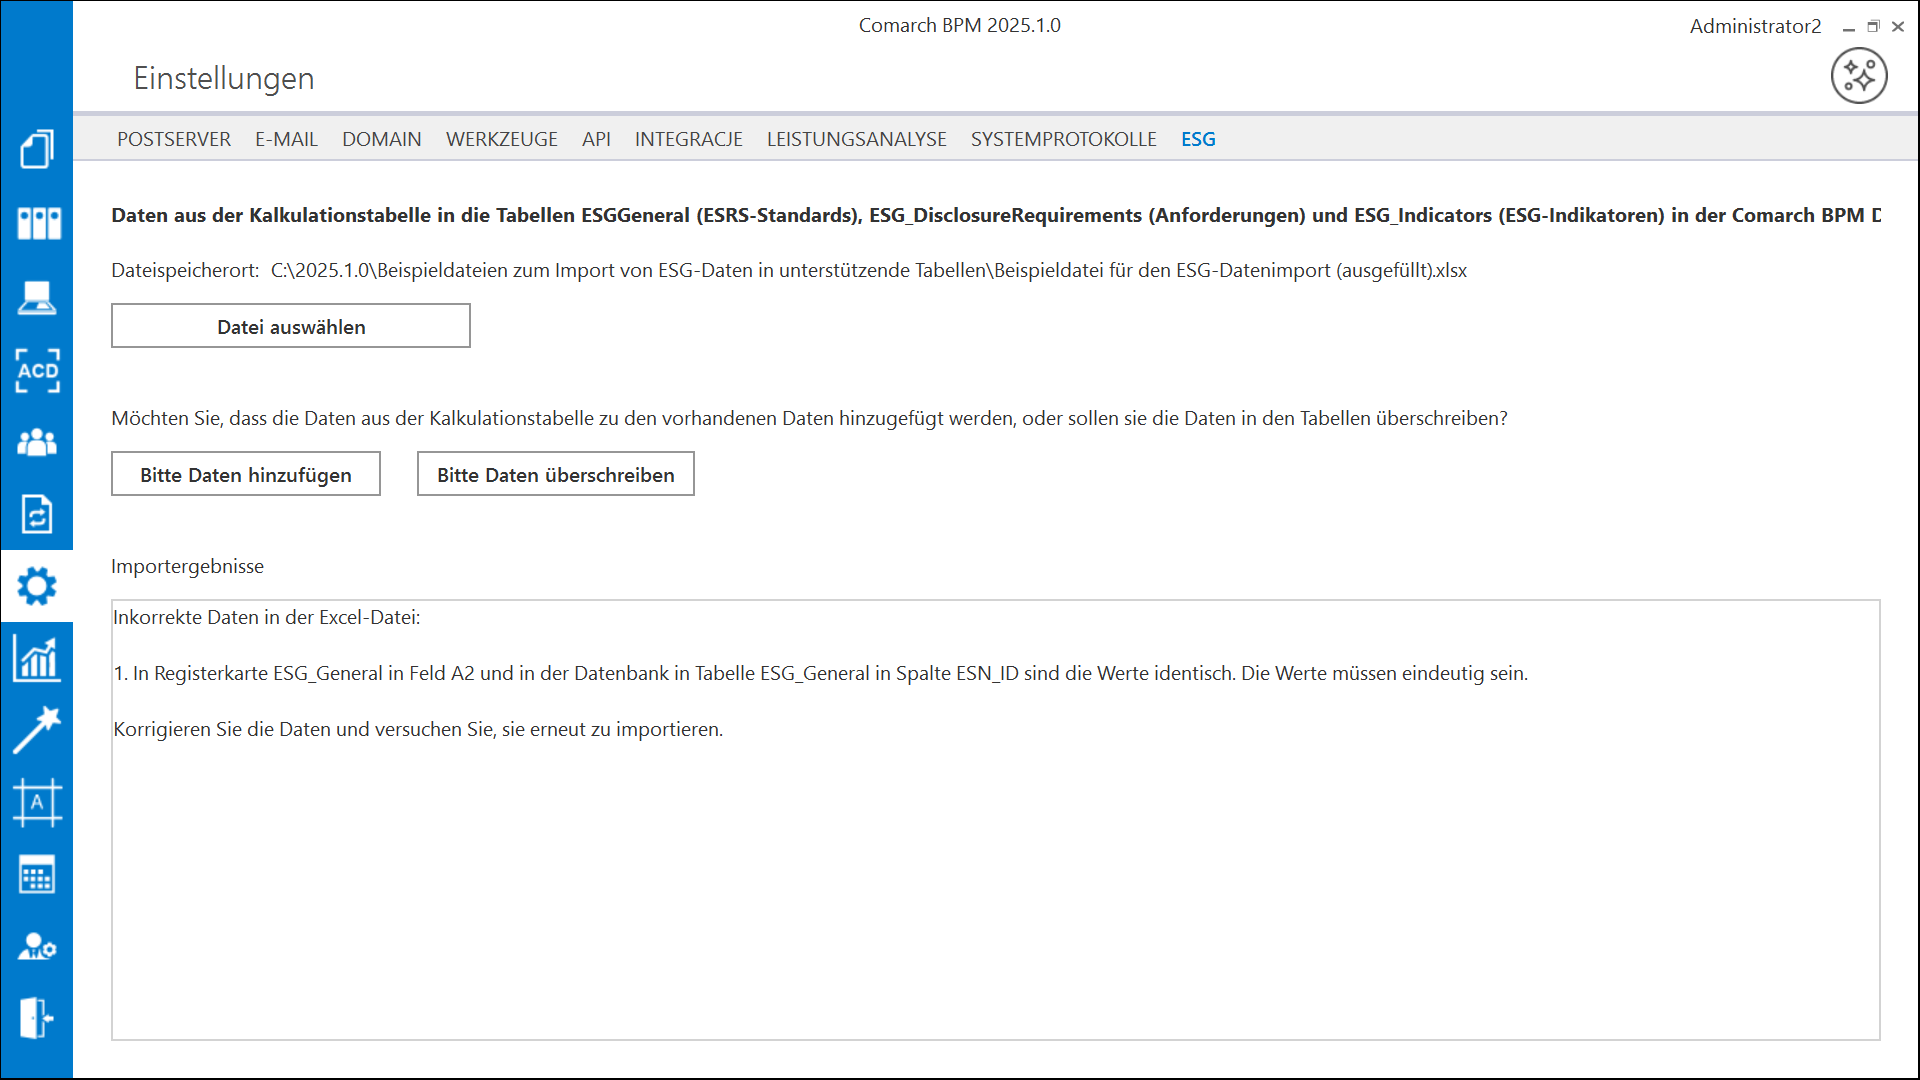The width and height of the screenshot is (1920, 1080).
Task: Click 'Bitte Daten überschreiben' button
Action: 556,474
